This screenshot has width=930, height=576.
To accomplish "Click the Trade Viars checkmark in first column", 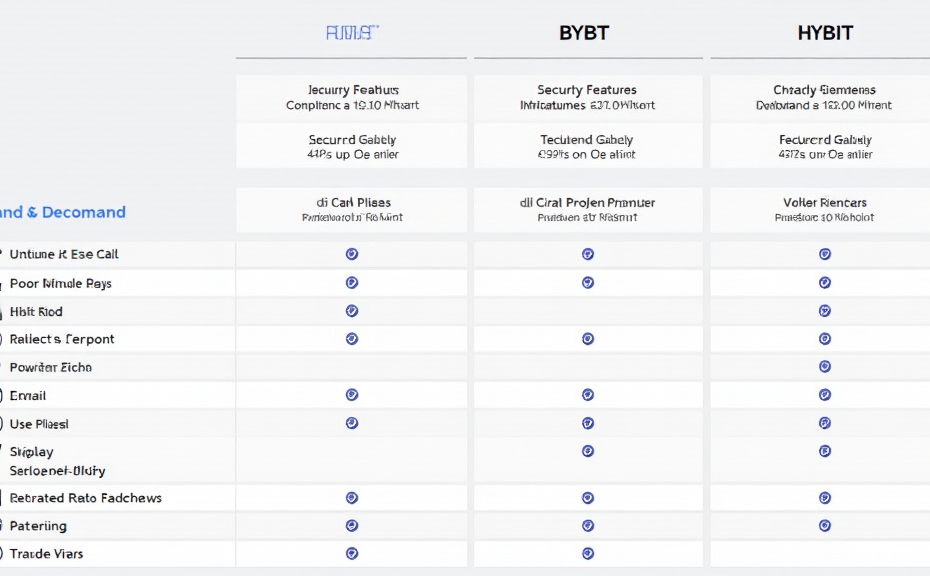I will point(351,553).
